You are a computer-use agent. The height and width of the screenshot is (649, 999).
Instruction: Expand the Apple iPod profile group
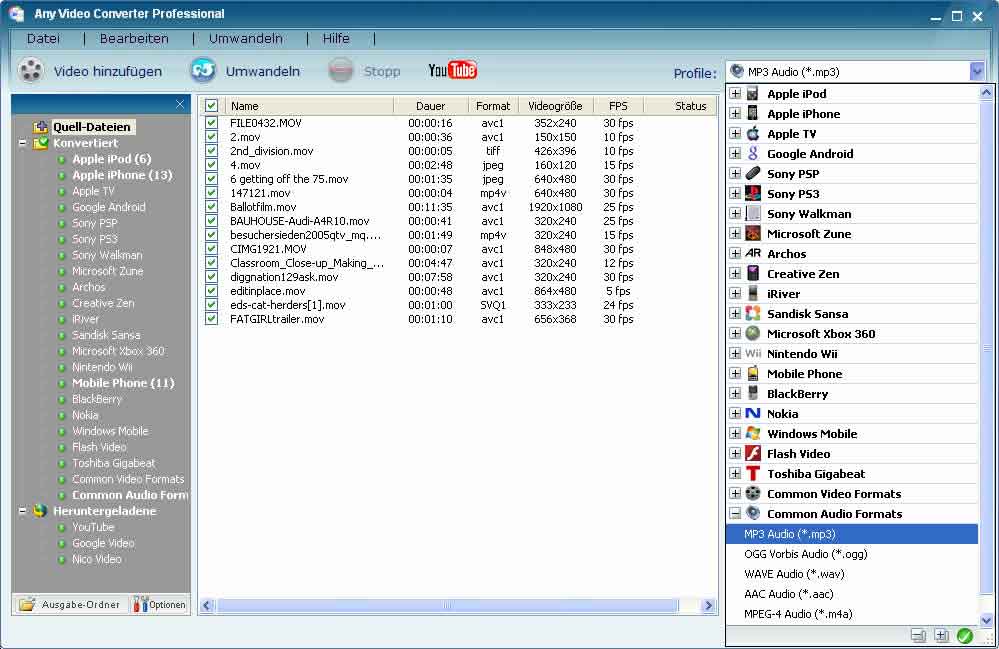[x=735, y=94]
